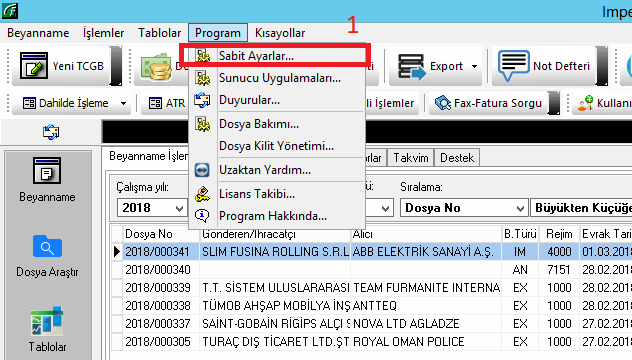Image resolution: width=632 pixels, height=360 pixels.
Task: Click NOVA LTD AGLADZE cell
Action: (426, 323)
